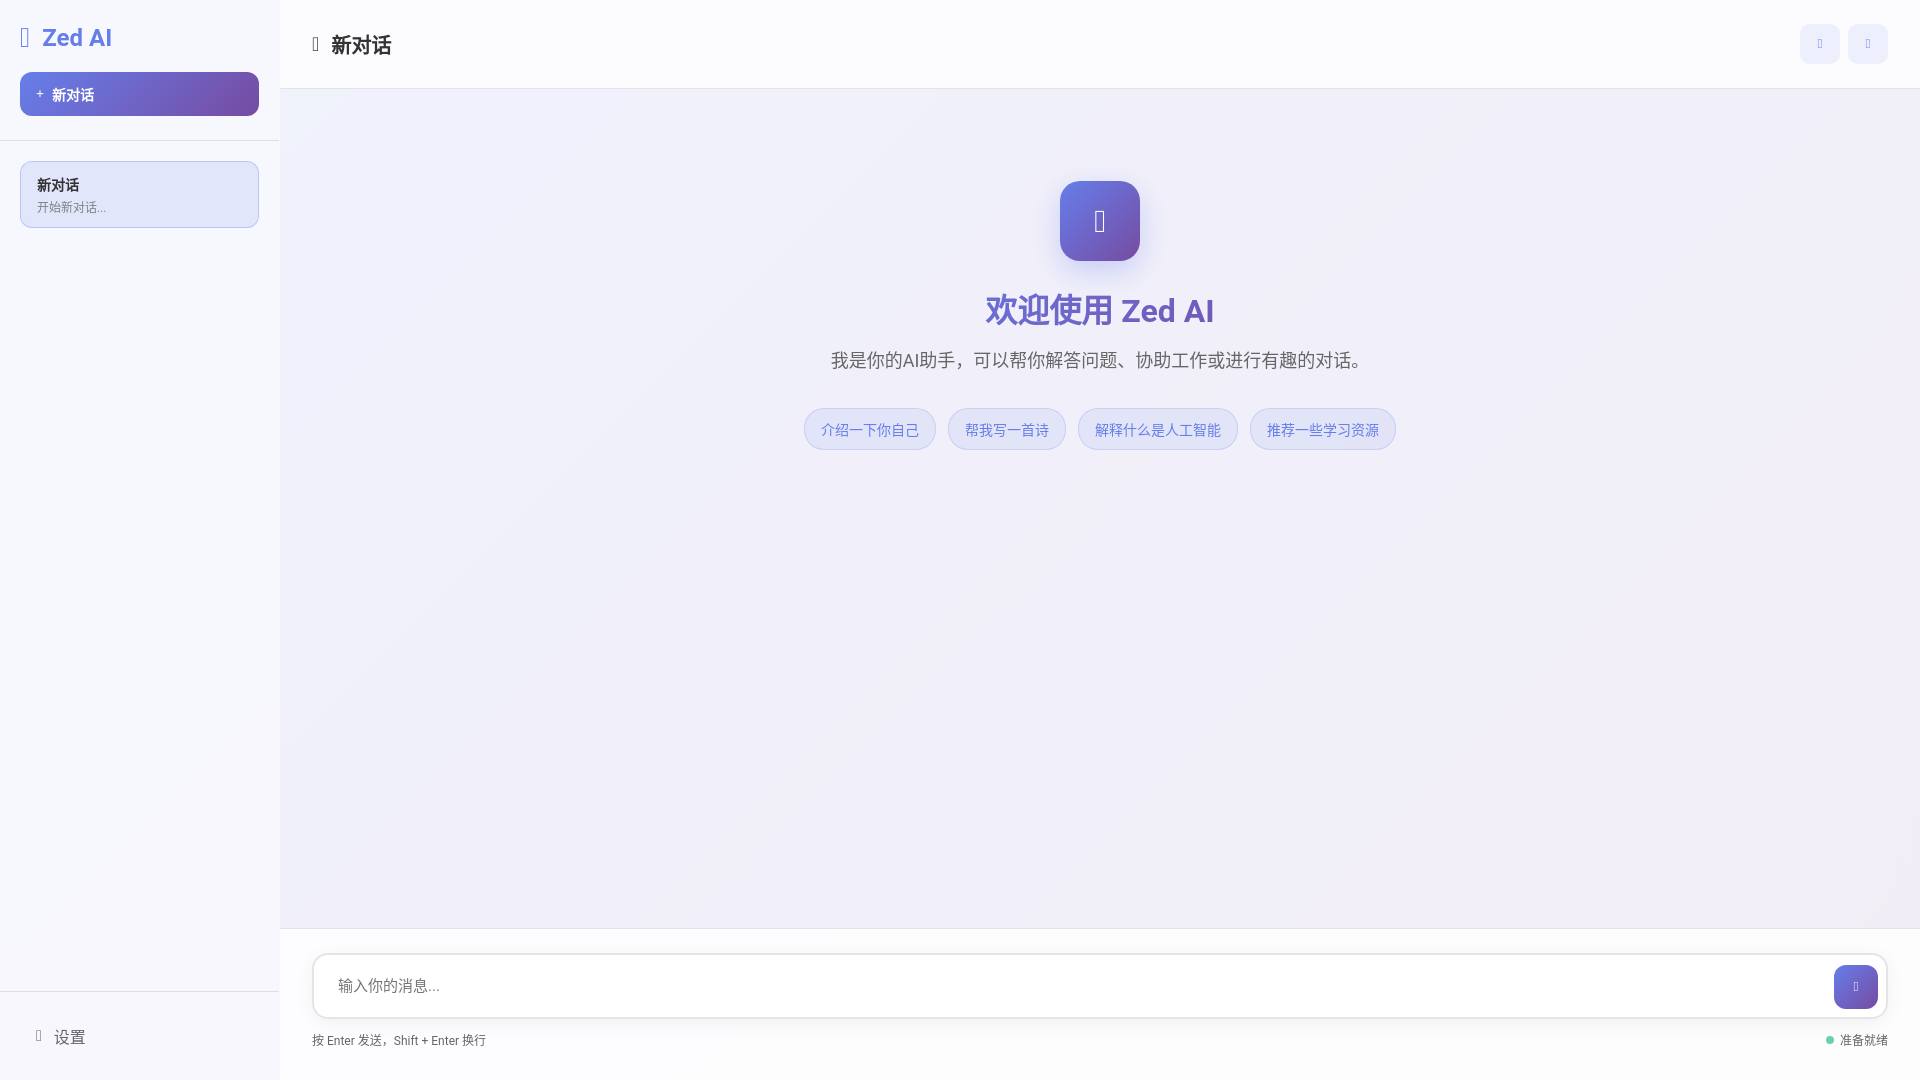Click the chat icon beside header title 新对话
The height and width of the screenshot is (1080, 1920).
click(316, 44)
